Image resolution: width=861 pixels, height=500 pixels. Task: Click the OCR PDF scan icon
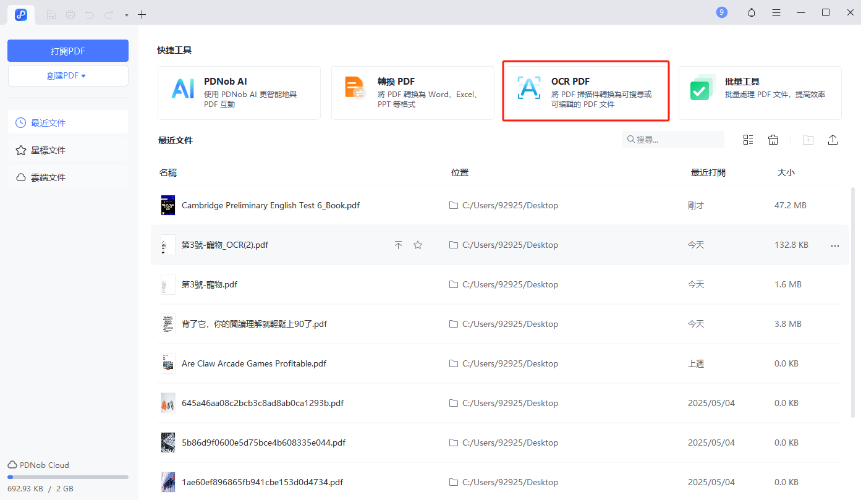click(x=529, y=88)
